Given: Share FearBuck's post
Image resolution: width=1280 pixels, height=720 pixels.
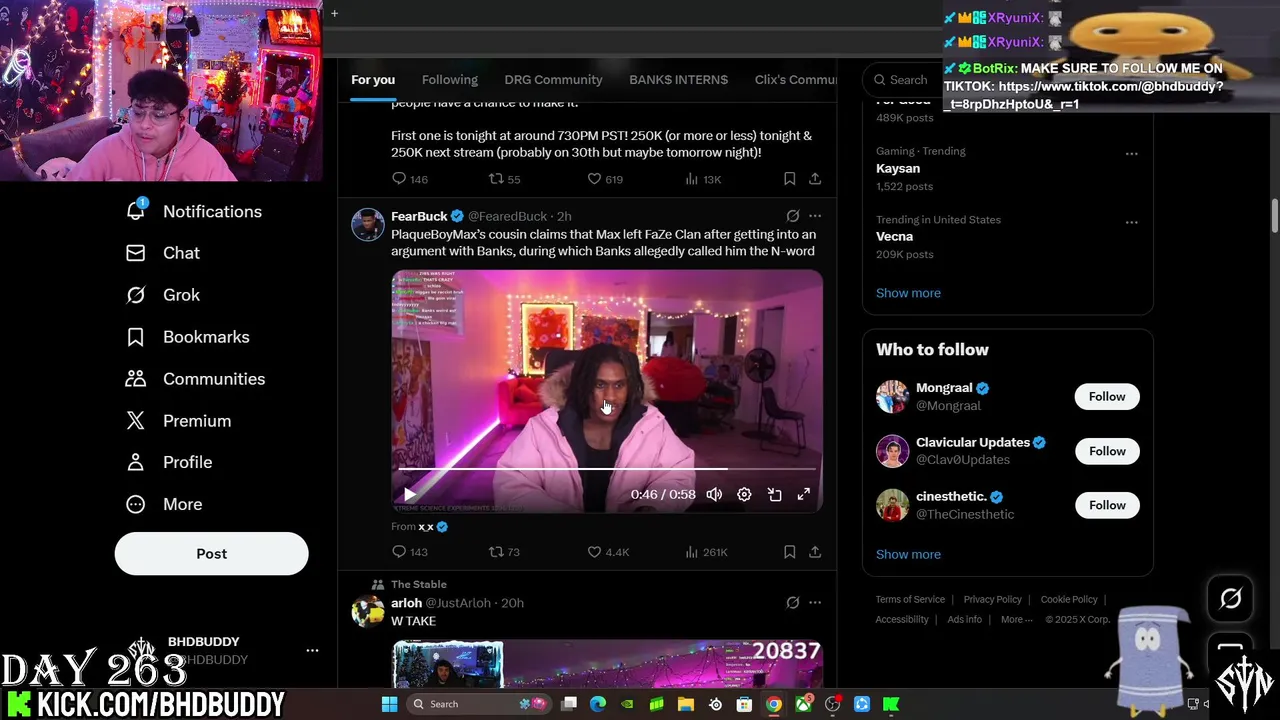Looking at the screenshot, I should click(x=815, y=552).
